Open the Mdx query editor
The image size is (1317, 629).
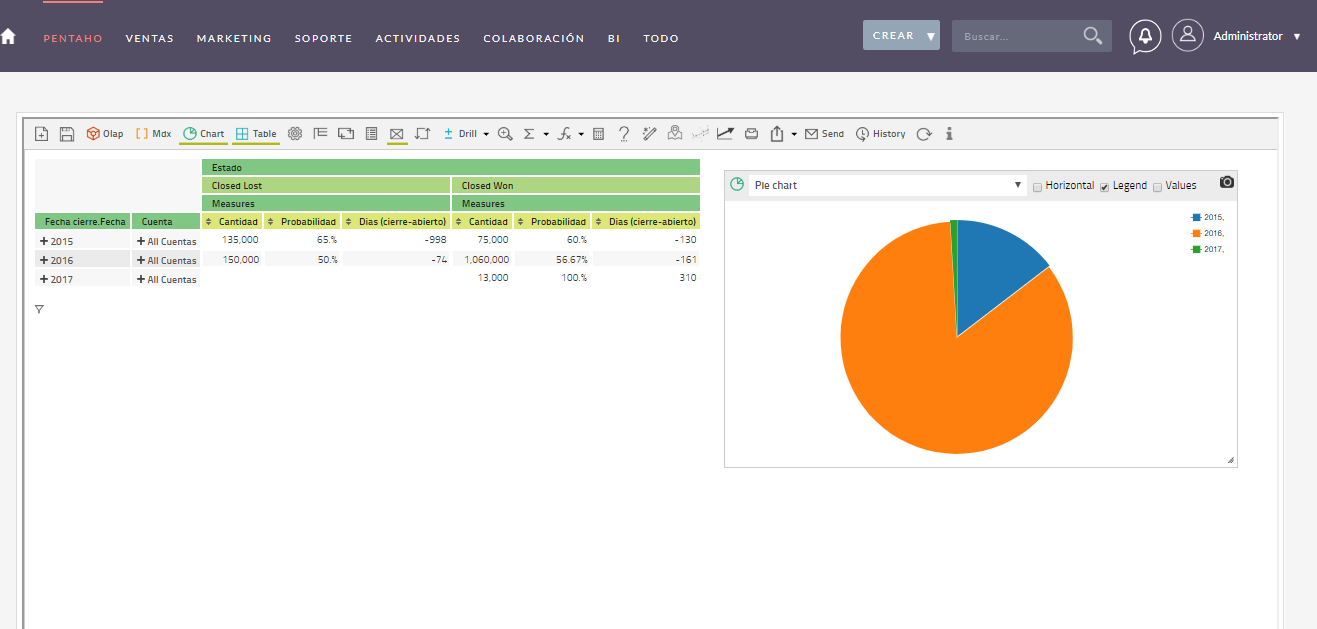coord(153,133)
